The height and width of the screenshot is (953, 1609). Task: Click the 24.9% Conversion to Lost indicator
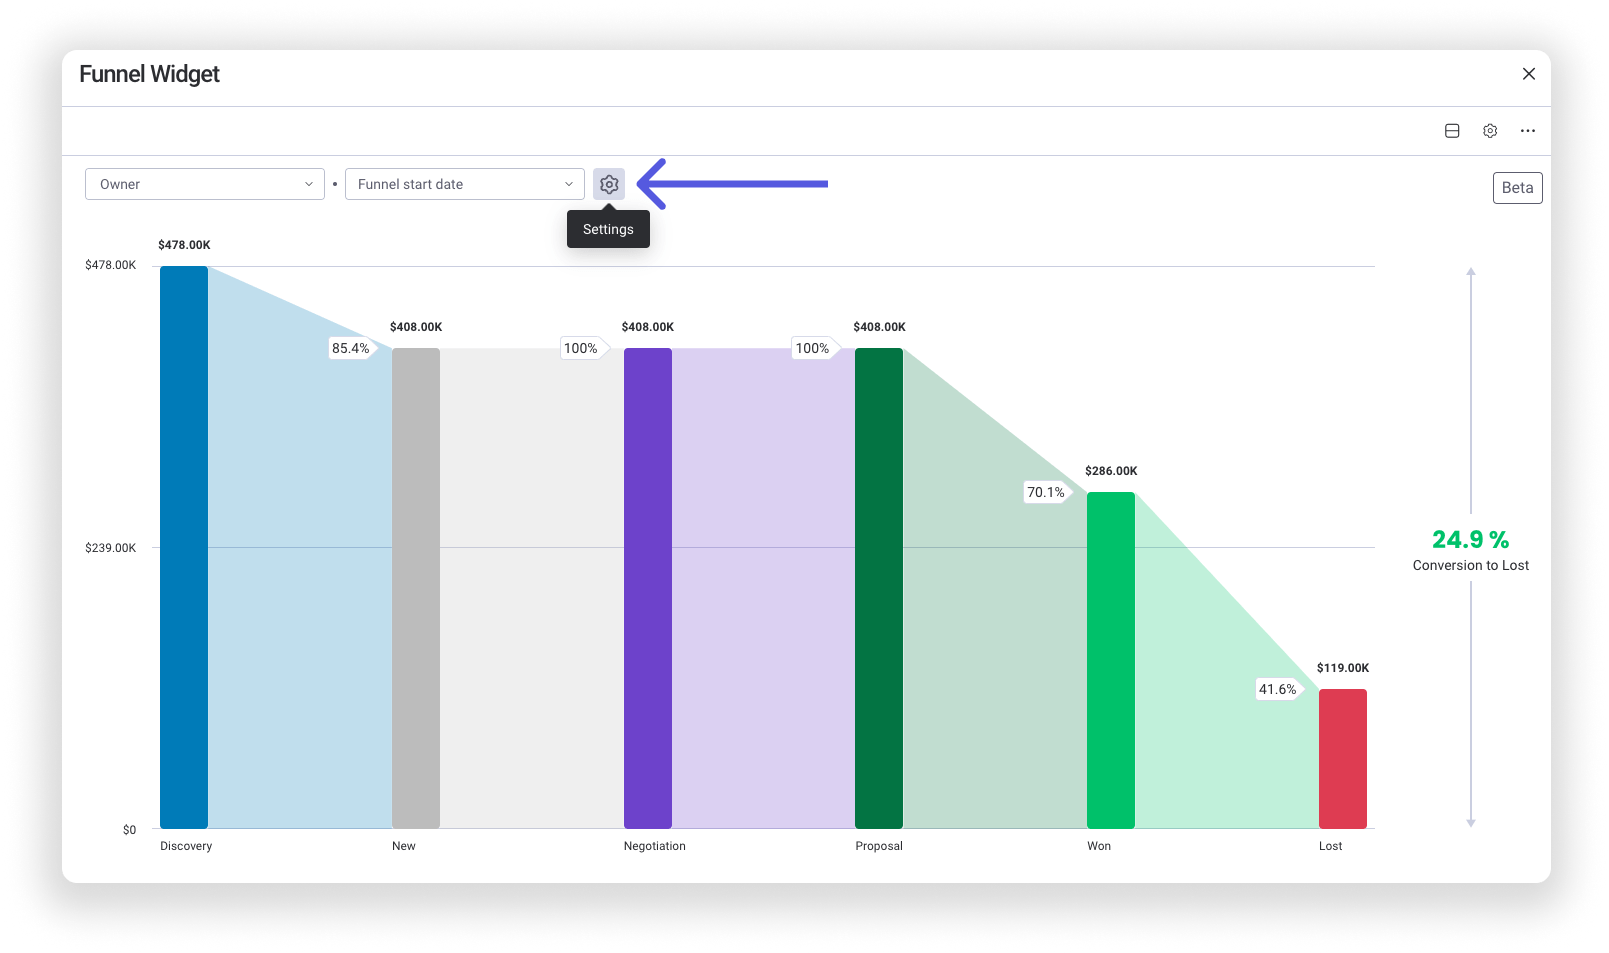pyautogui.click(x=1469, y=550)
